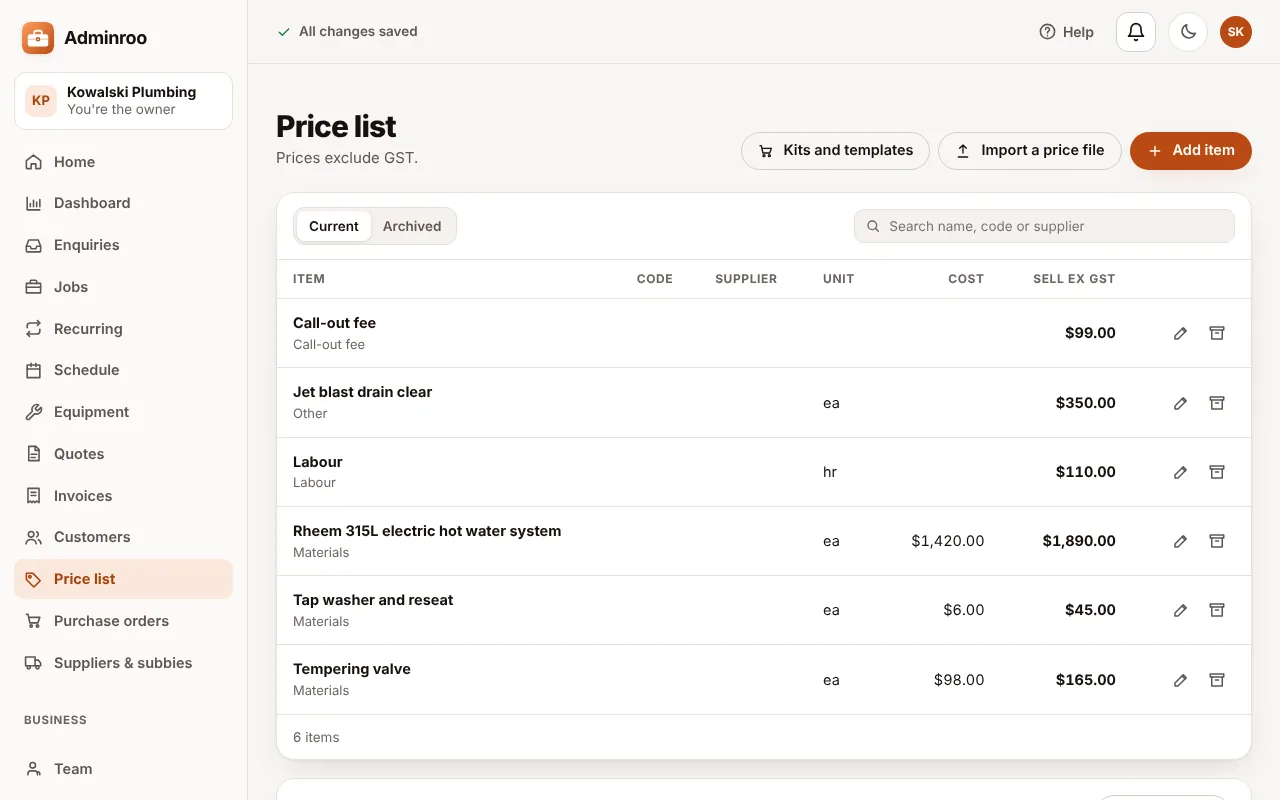This screenshot has height=800, width=1280.
Task: Open Purchase orders
Action: pyautogui.click(x=123, y=621)
